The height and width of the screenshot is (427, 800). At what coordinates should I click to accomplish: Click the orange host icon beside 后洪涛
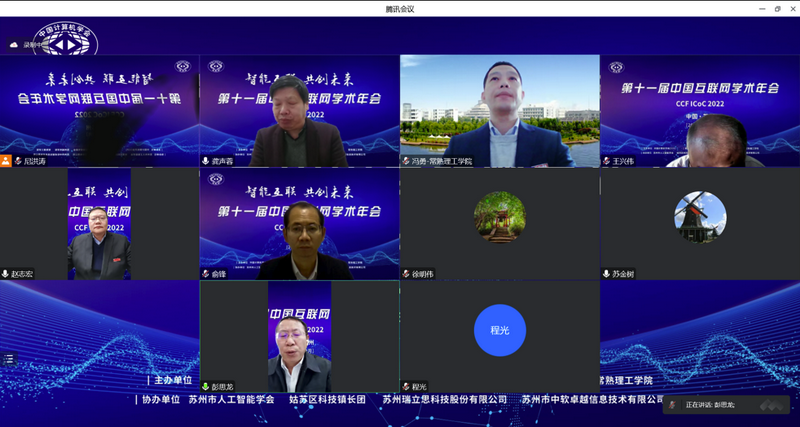point(6,161)
